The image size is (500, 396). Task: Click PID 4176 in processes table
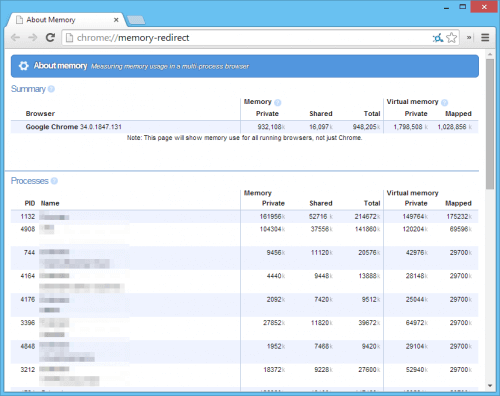tap(28, 299)
